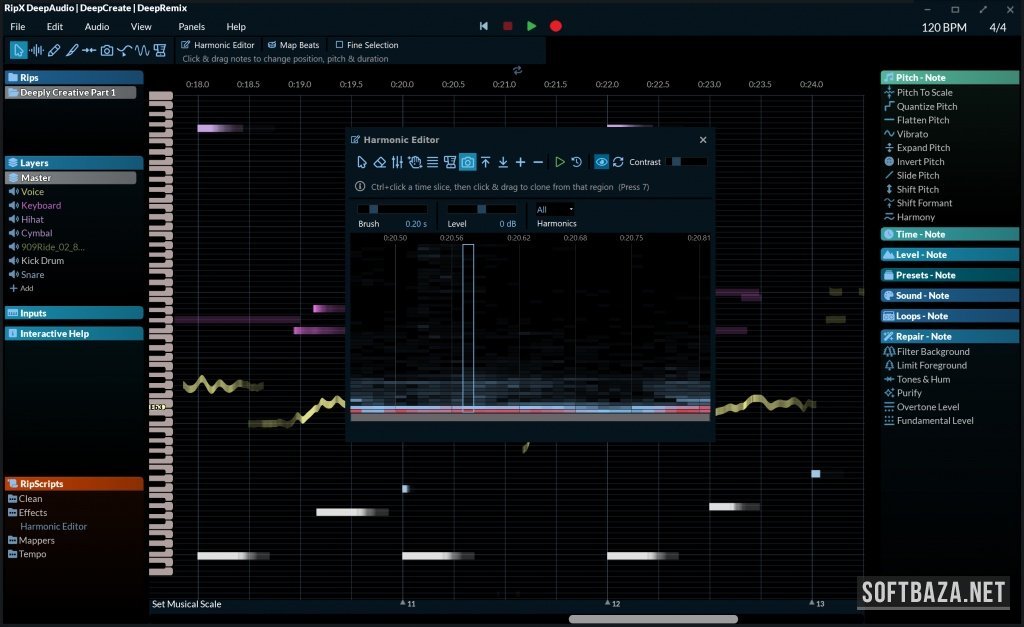The height and width of the screenshot is (627, 1024).
Task: Click the red record button in transport
Action: 556,26
